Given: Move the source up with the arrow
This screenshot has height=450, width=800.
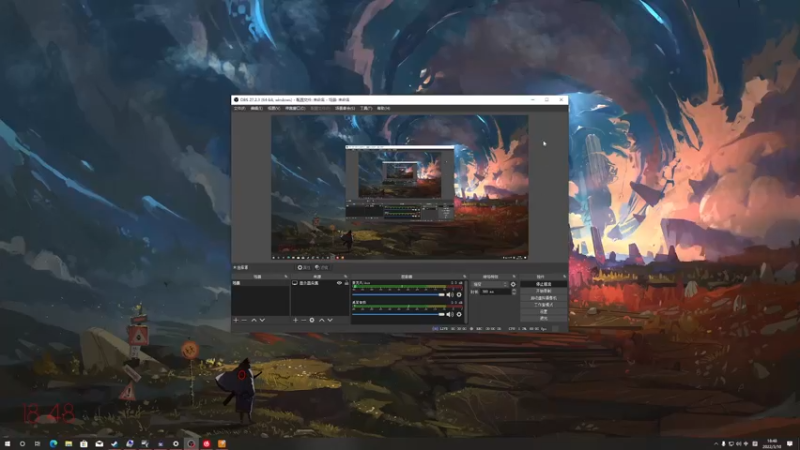Looking at the screenshot, I should point(321,320).
